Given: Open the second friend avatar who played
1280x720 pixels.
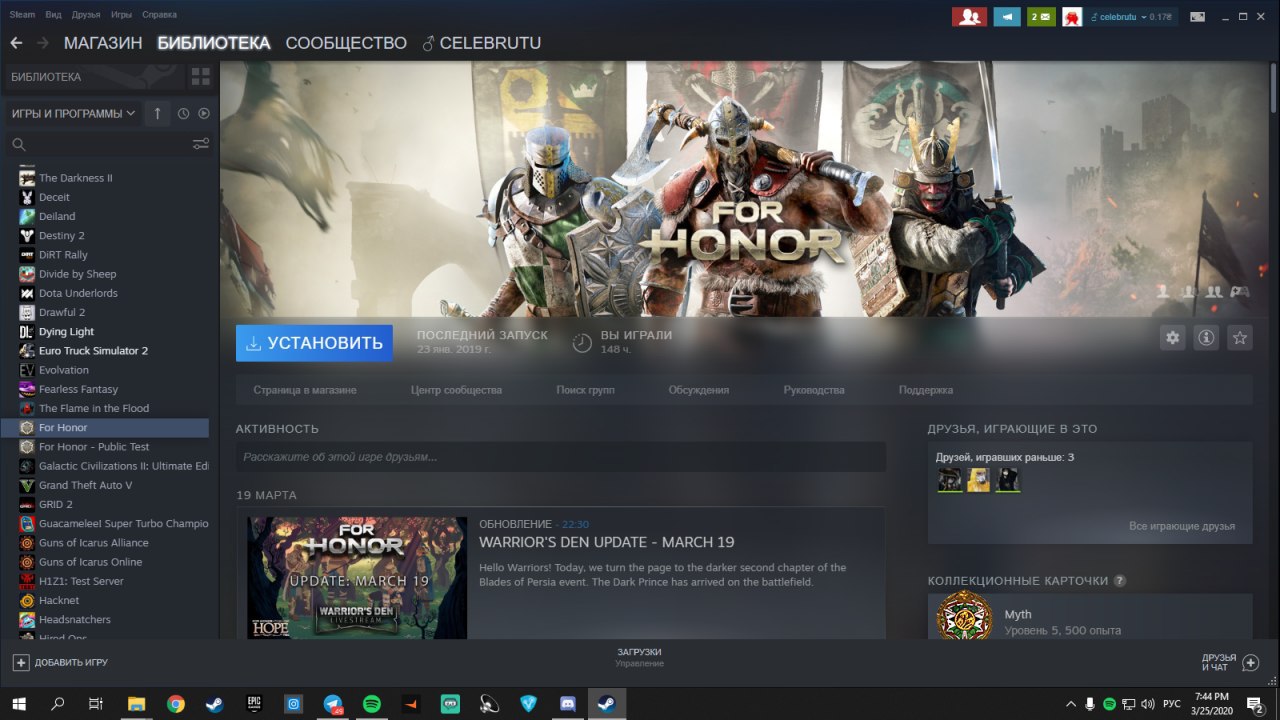Looking at the screenshot, I should (979, 480).
